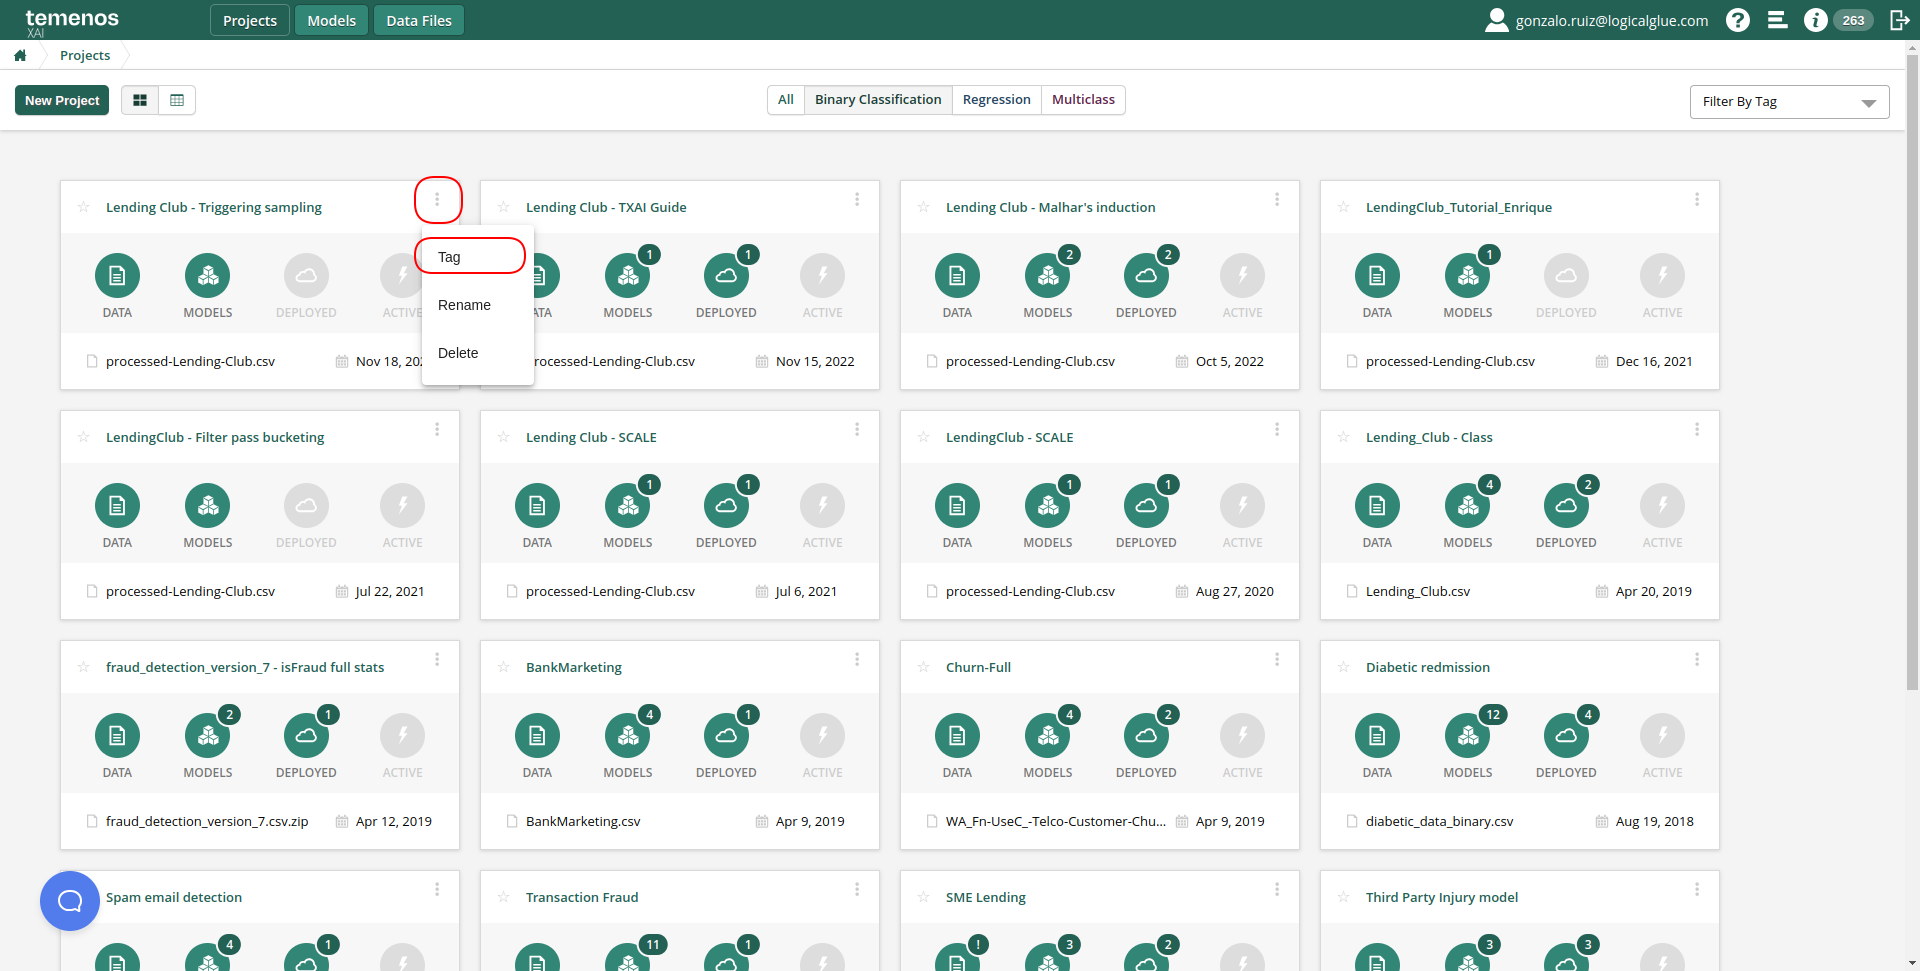Screen dimensions: 1920x971
Task: Open Deployed icon in Lending Club - Malhar's induction
Action: [1146, 276]
